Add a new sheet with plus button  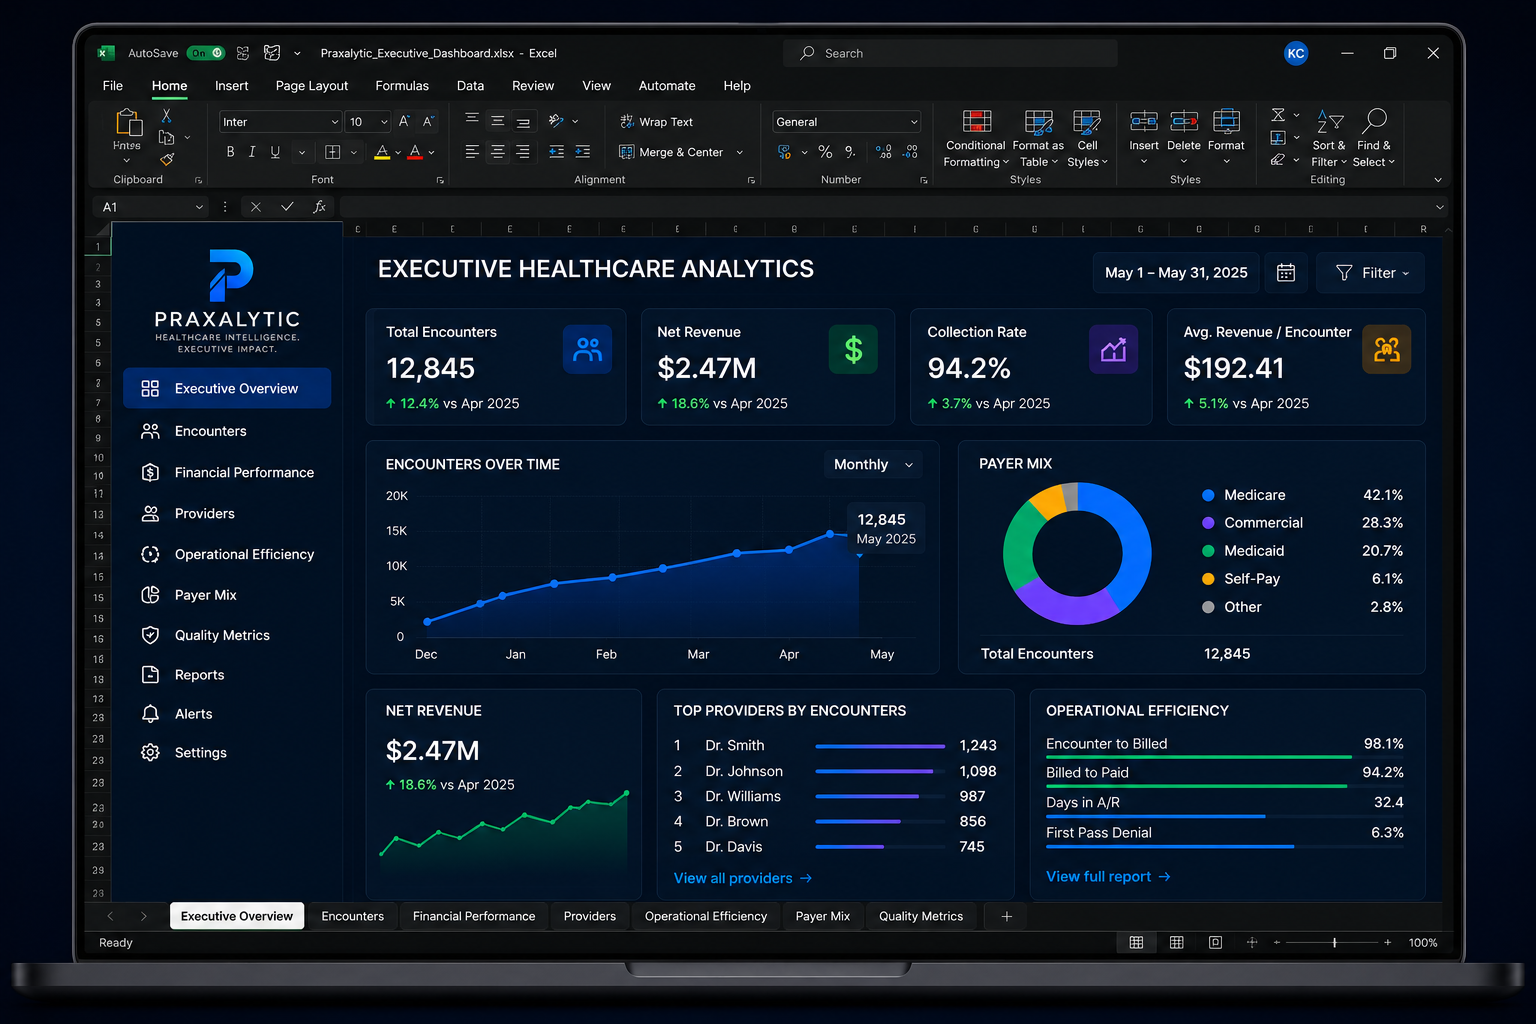click(1007, 916)
